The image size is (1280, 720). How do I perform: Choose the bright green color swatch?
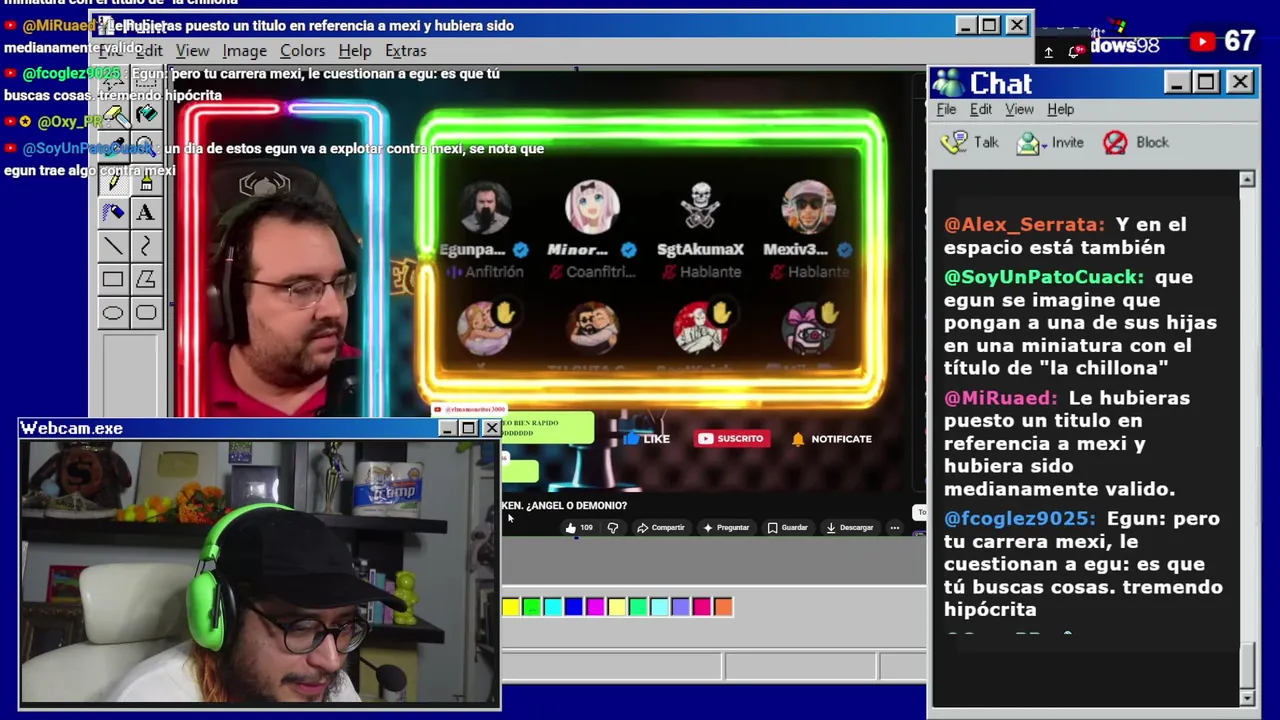(531, 606)
